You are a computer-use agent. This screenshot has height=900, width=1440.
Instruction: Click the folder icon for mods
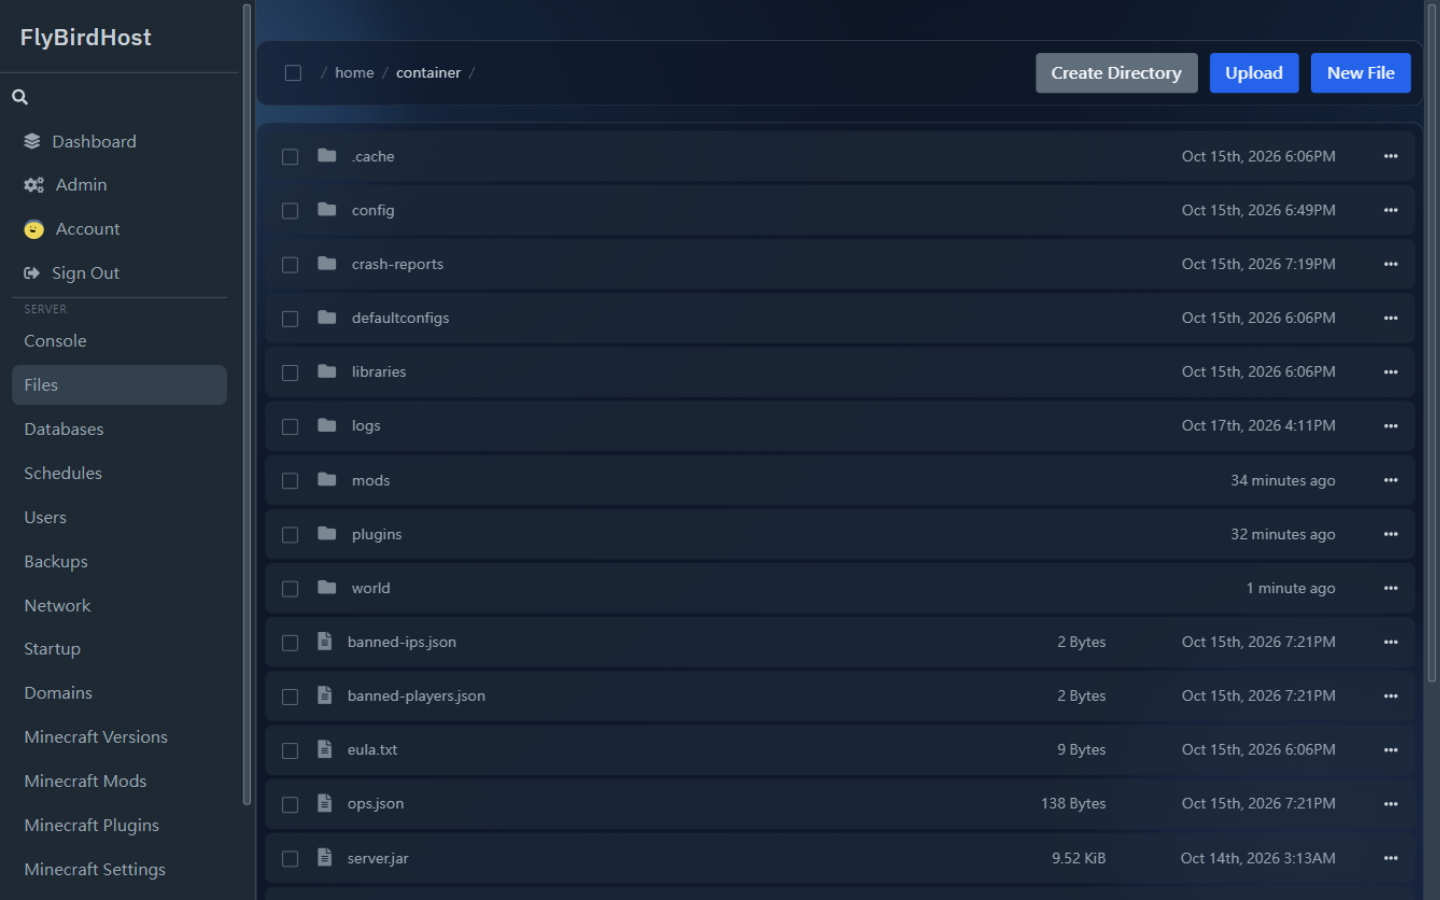[327, 480]
